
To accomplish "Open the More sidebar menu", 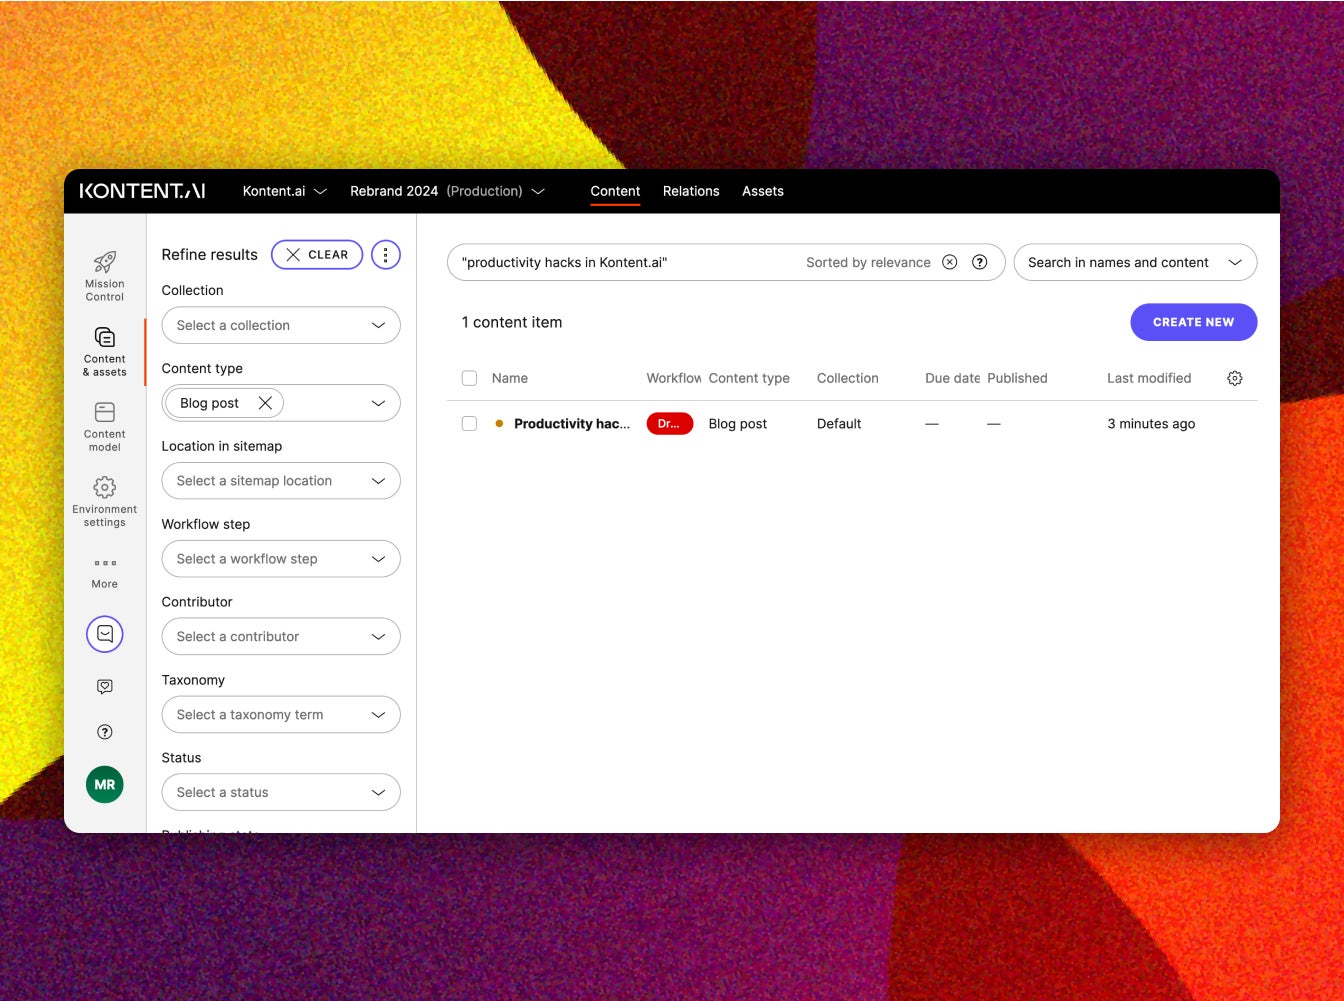I will tap(105, 572).
